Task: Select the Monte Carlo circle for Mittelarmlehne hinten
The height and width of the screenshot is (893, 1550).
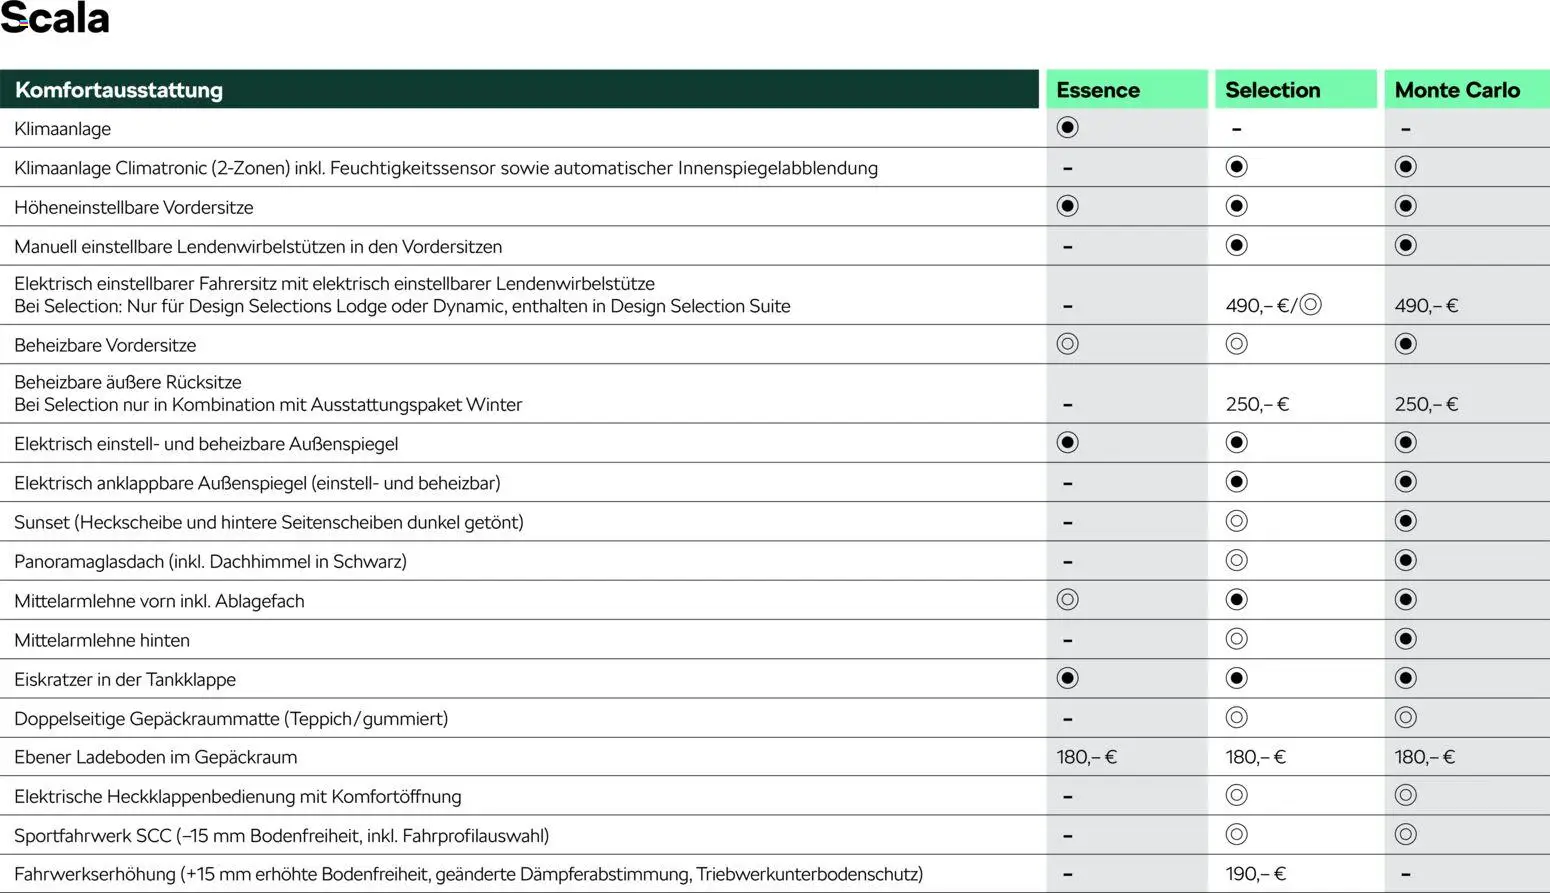Action: 1405,639
